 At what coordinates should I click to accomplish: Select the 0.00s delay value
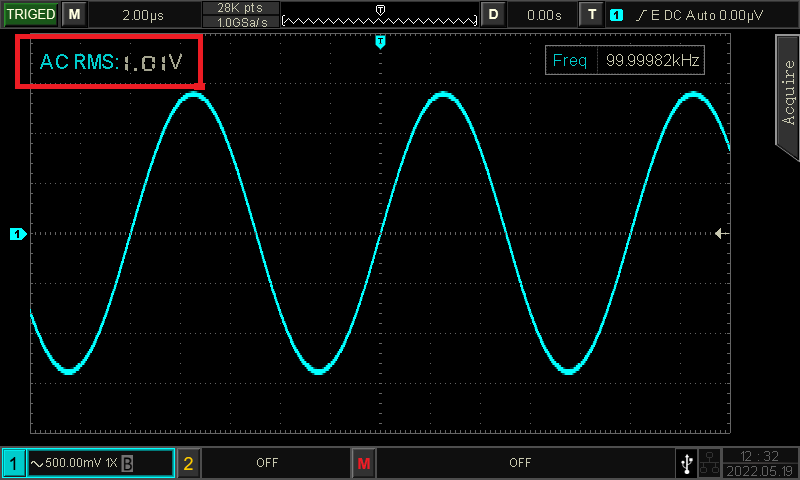[x=543, y=15]
